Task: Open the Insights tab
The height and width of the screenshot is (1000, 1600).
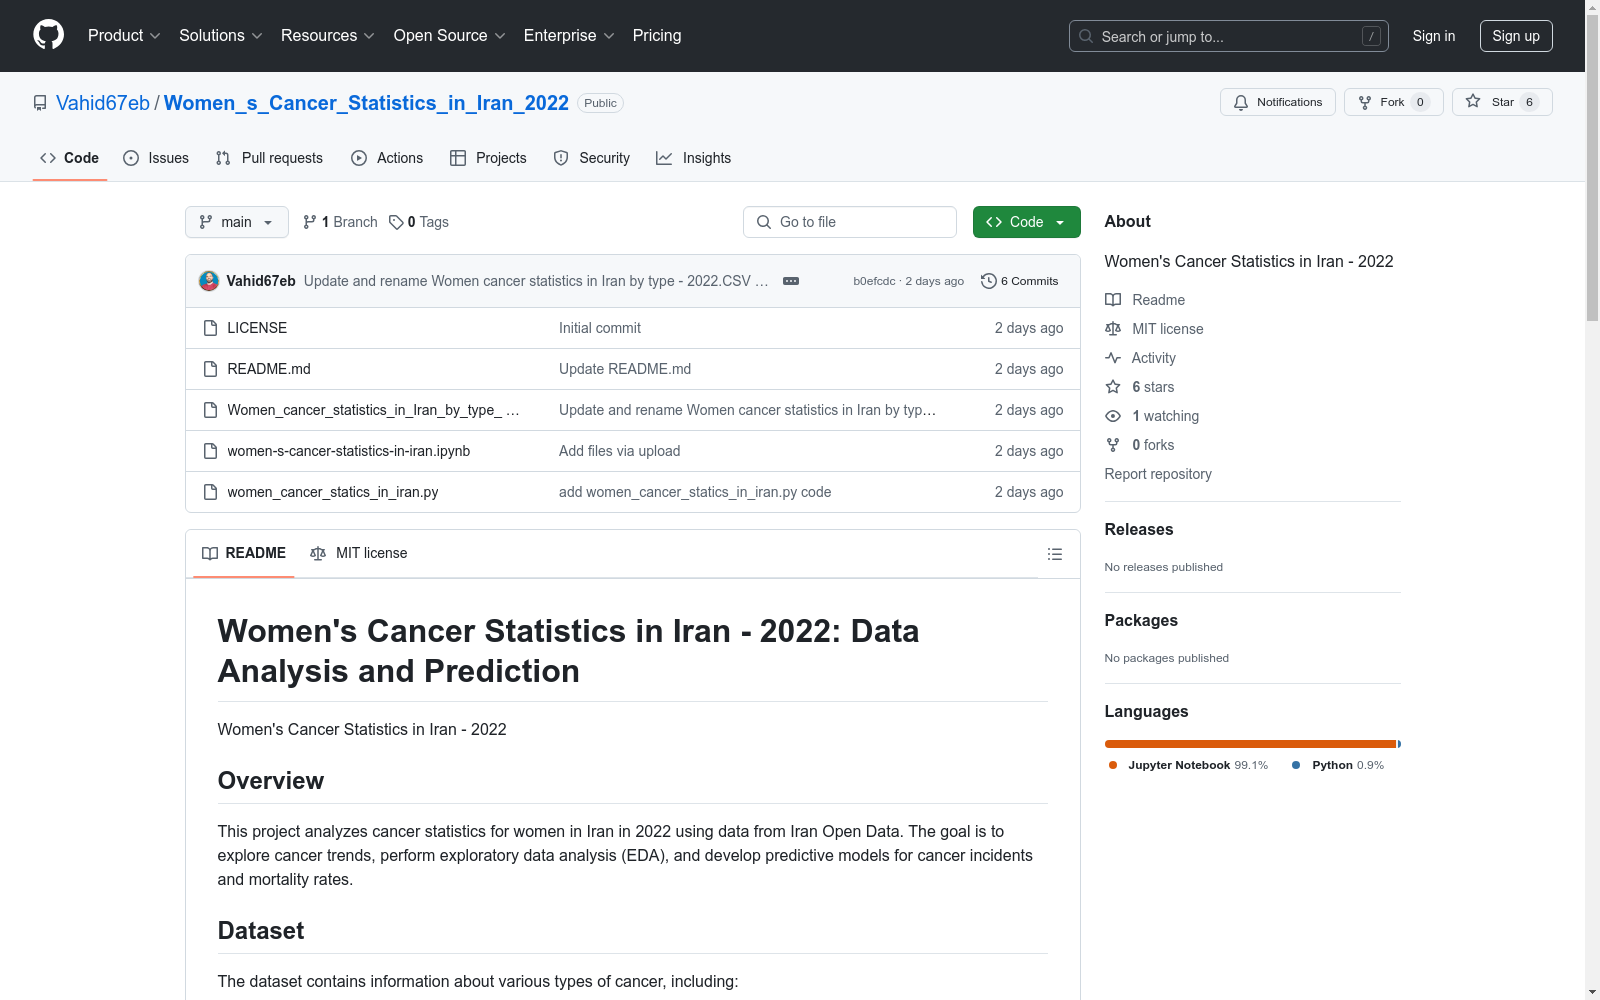Action: (694, 158)
